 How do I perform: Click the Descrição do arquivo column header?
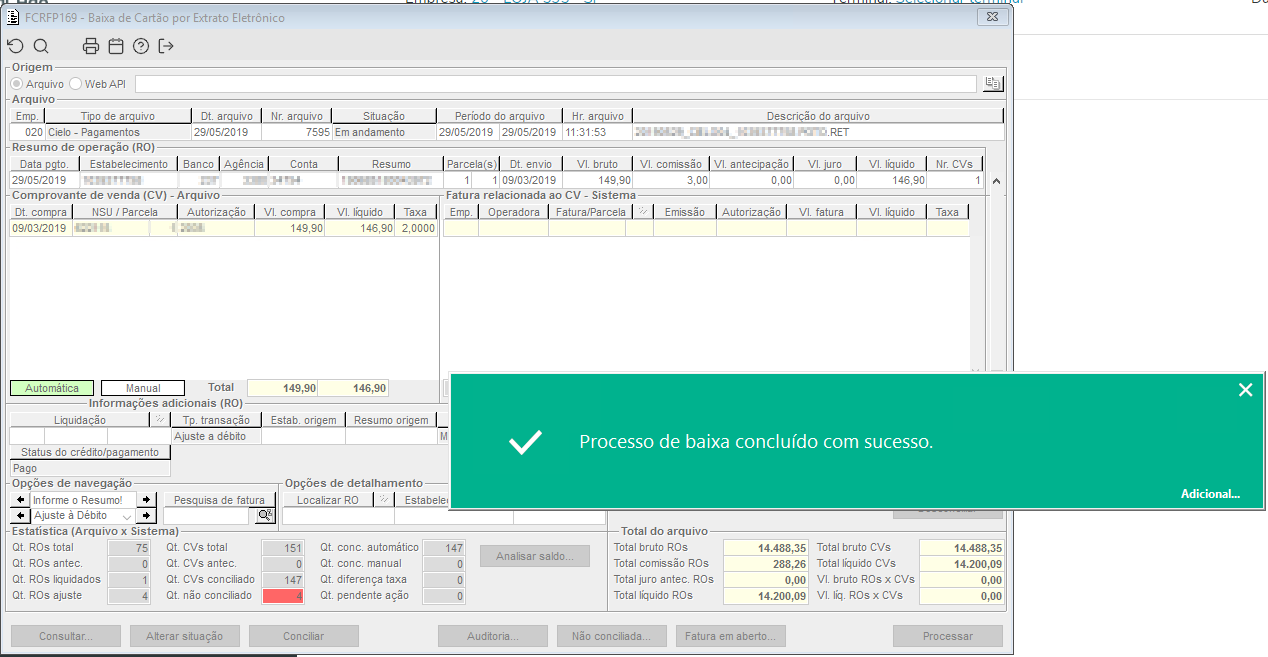click(x=818, y=116)
